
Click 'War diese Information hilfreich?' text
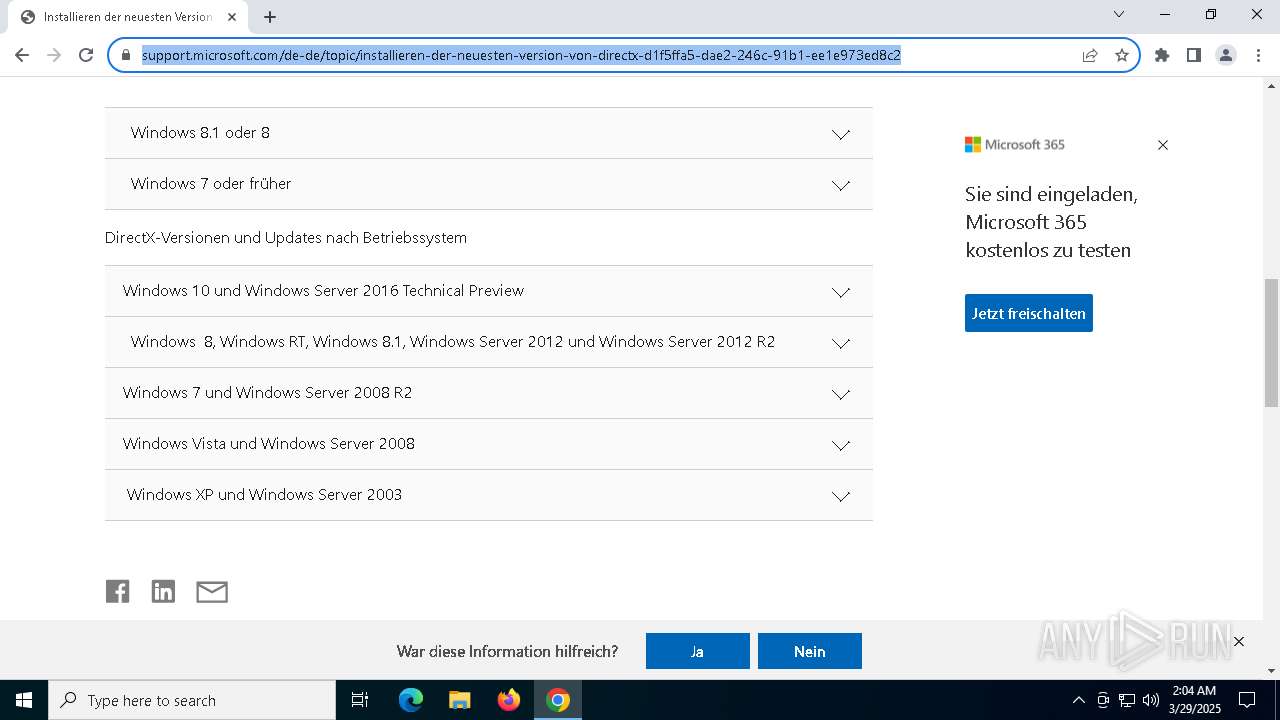[507, 651]
